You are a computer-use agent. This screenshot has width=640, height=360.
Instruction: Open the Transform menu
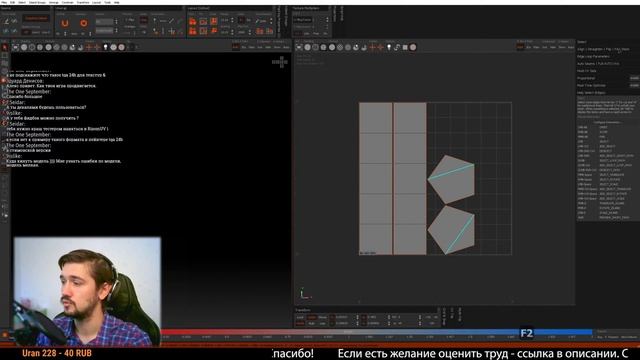pyautogui.click(x=83, y=2)
